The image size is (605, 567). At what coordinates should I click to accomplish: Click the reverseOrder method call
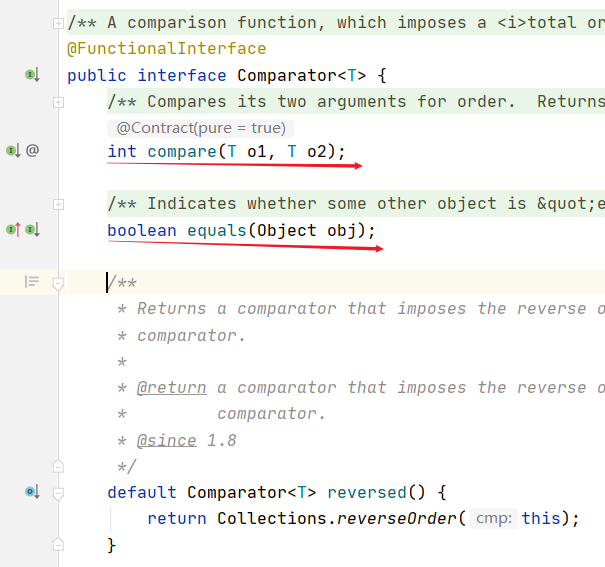(397, 518)
